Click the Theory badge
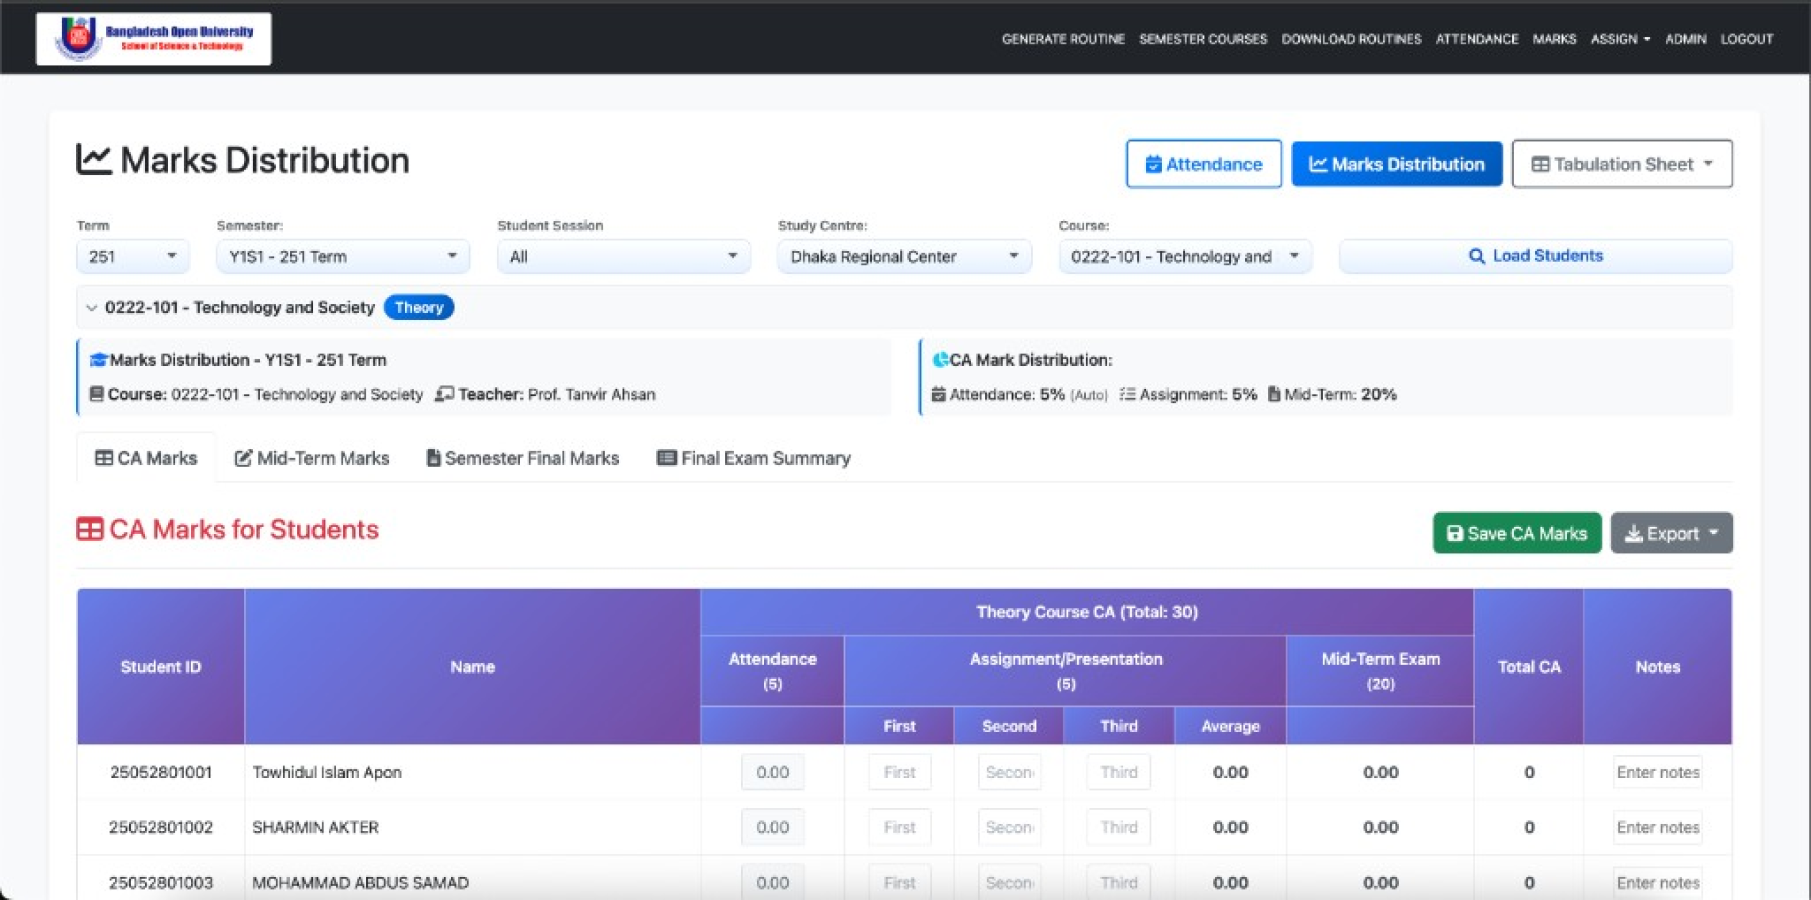Screen dimensions: 1811x900 coord(419,308)
